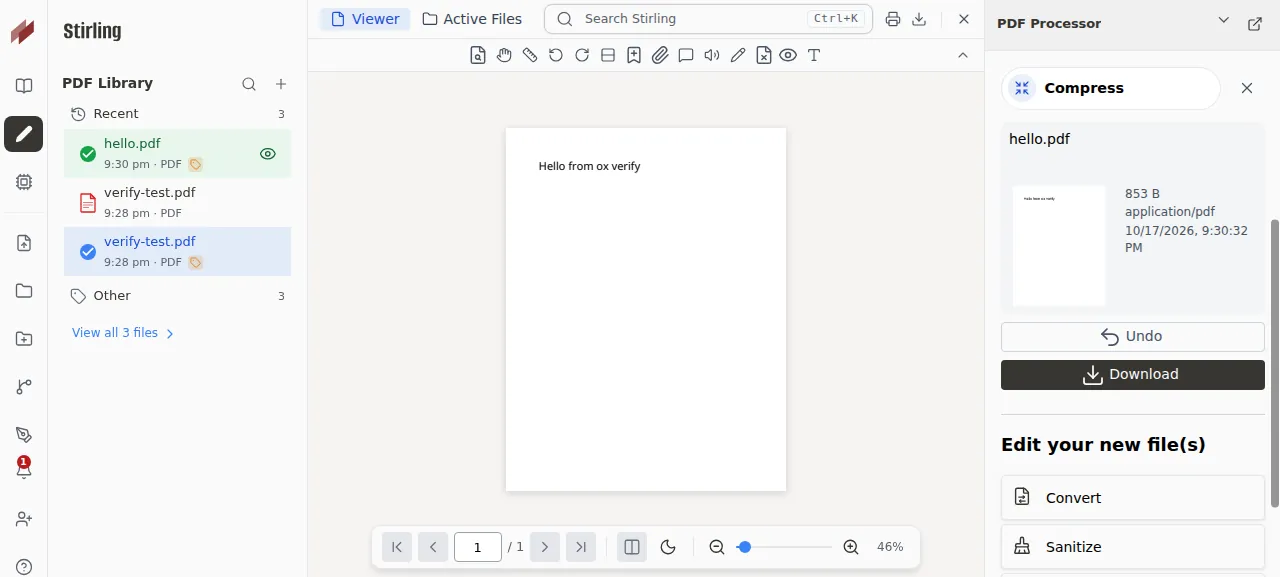The height and width of the screenshot is (577, 1280).
Task: Add a file with PDF Library plus
Action: tap(281, 84)
